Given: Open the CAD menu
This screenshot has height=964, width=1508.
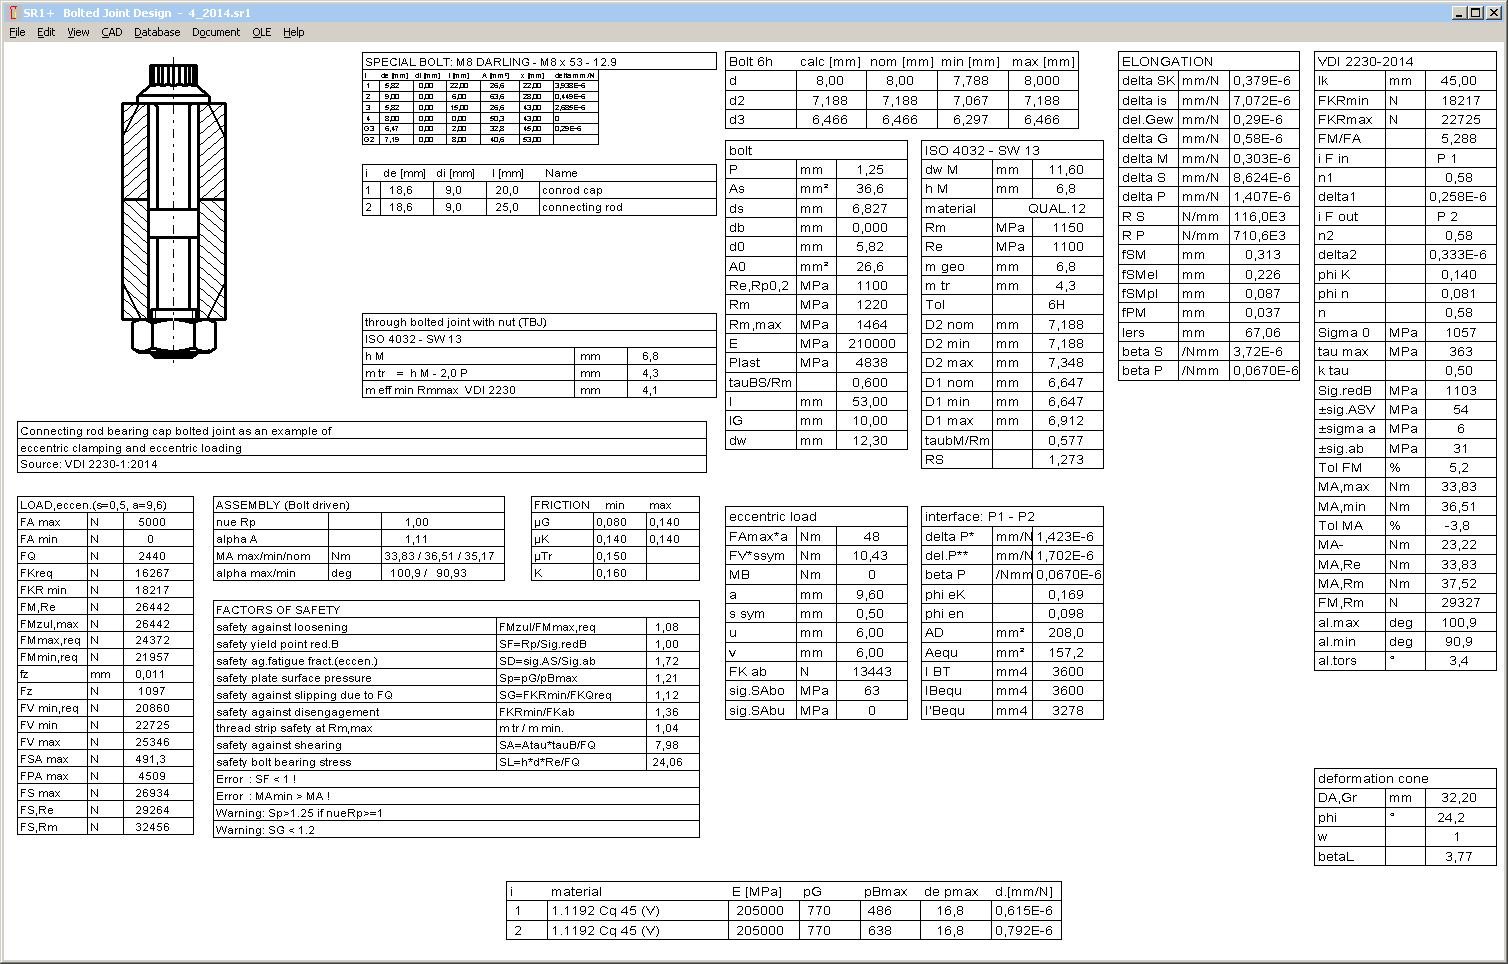Looking at the screenshot, I should (x=111, y=32).
